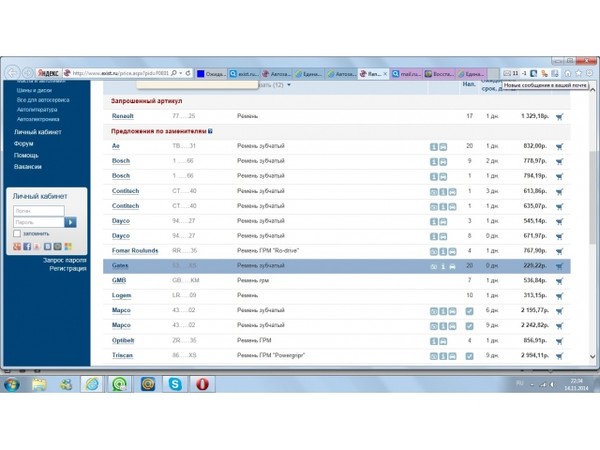Switch to the mail.ru browser tab
Image resolution: width=600 pixels, height=450 pixels.
pos(406,74)
